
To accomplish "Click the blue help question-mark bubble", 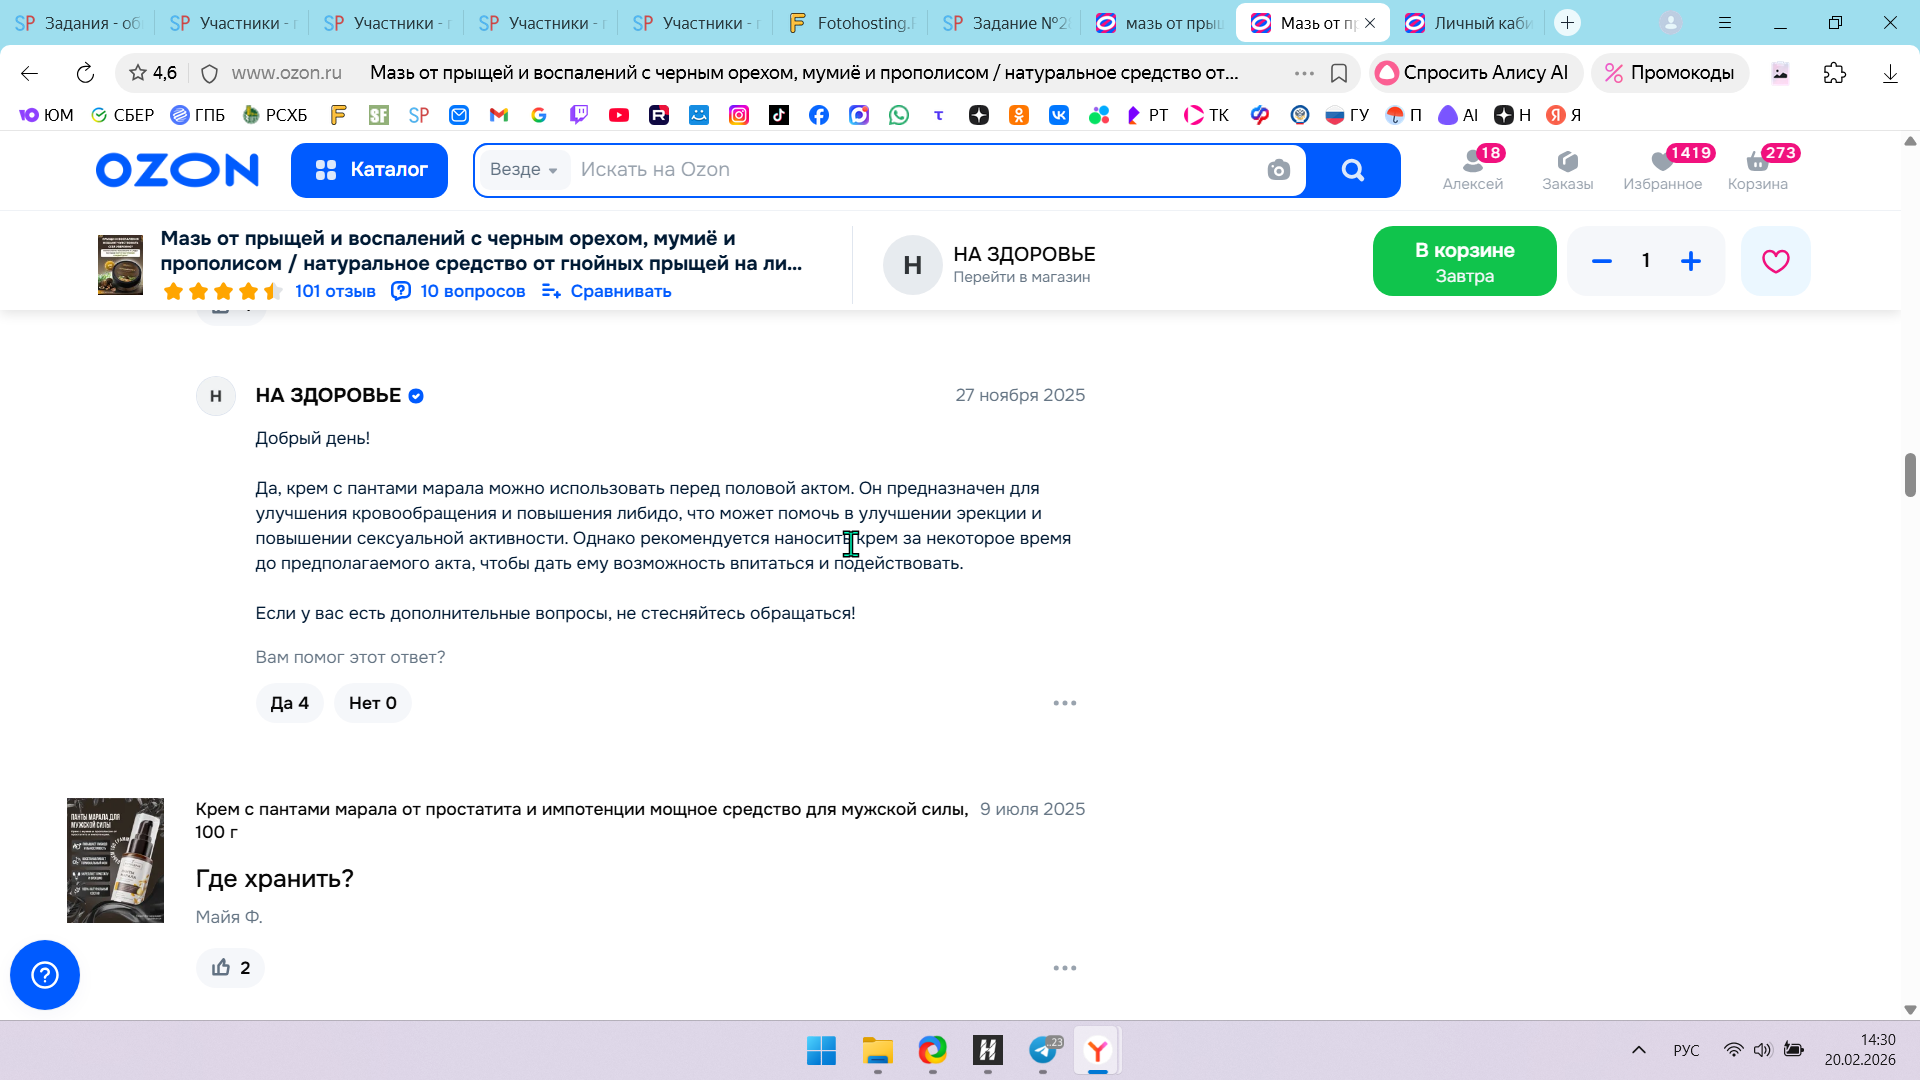I will [45, 974].
